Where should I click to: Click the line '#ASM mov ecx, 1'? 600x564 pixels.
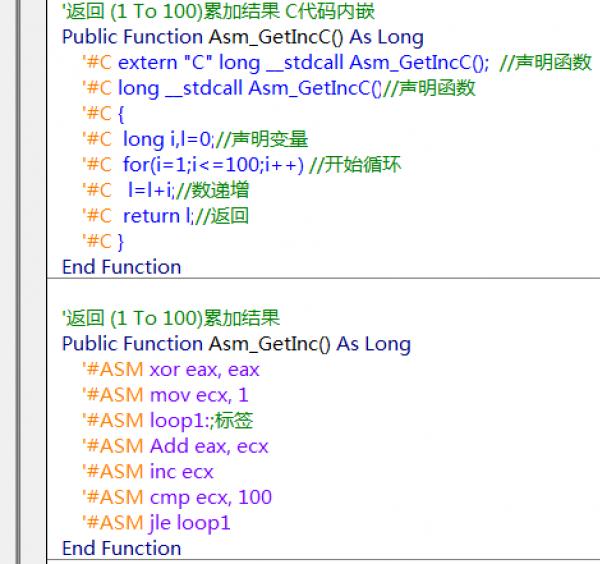tap(165, 395)
